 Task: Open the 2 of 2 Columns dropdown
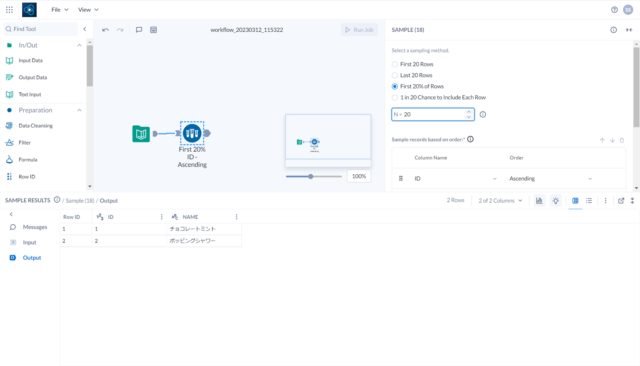tap(500, 201)
